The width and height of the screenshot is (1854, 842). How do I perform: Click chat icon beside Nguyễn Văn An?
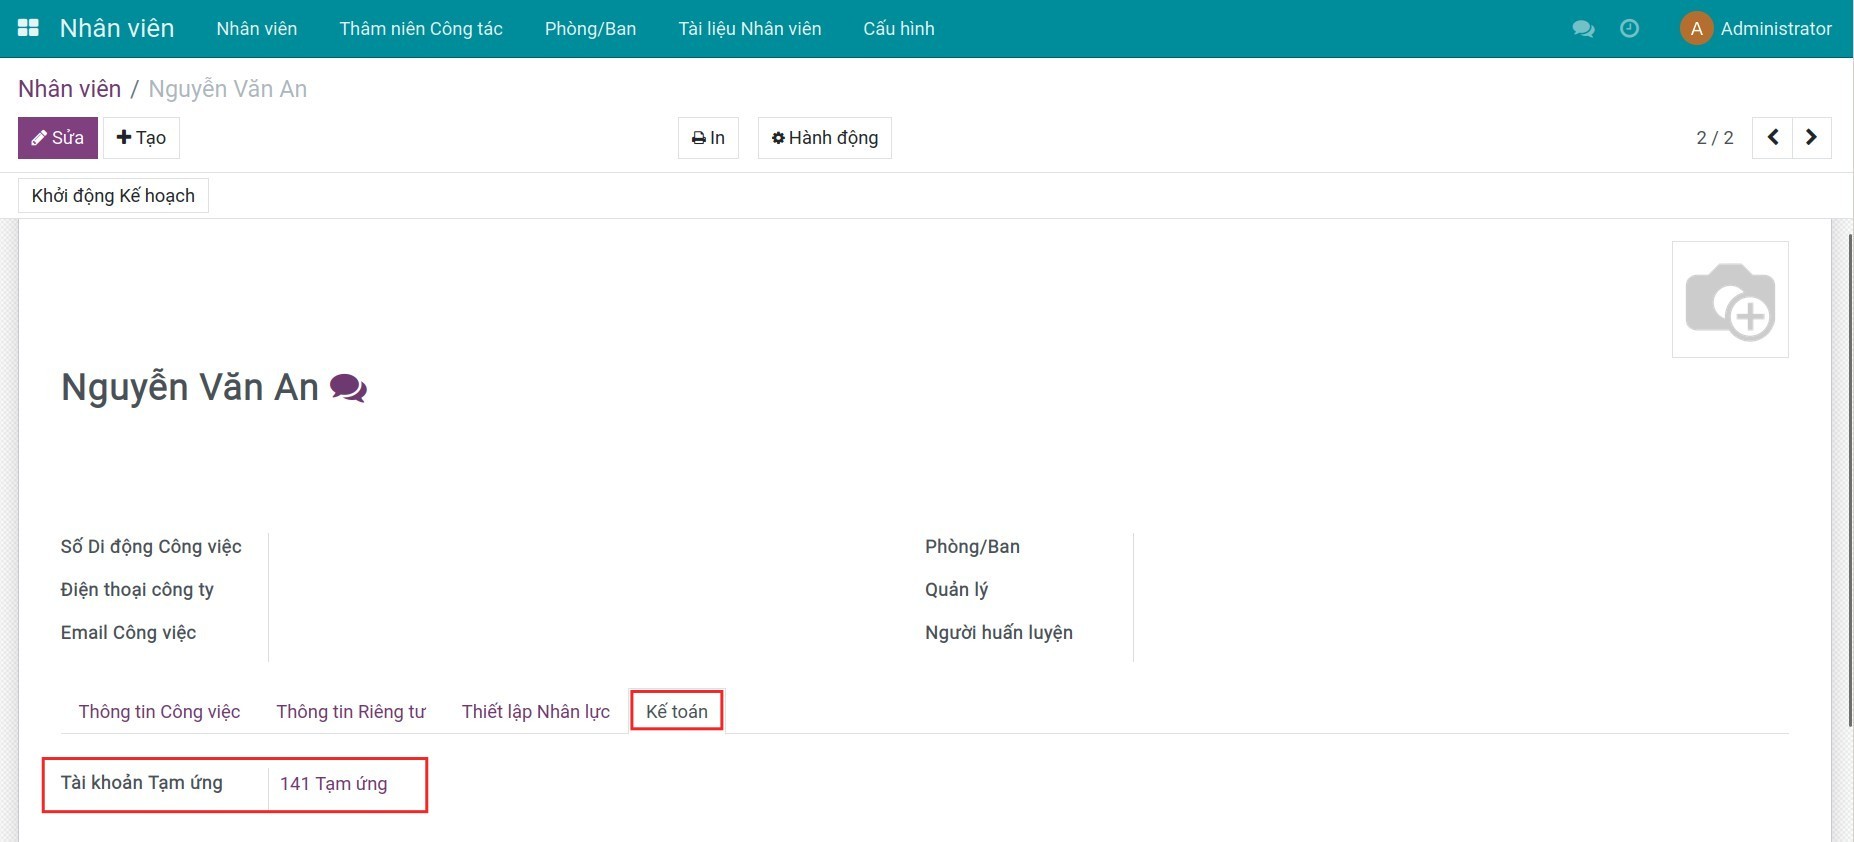(x=348, y=388)
